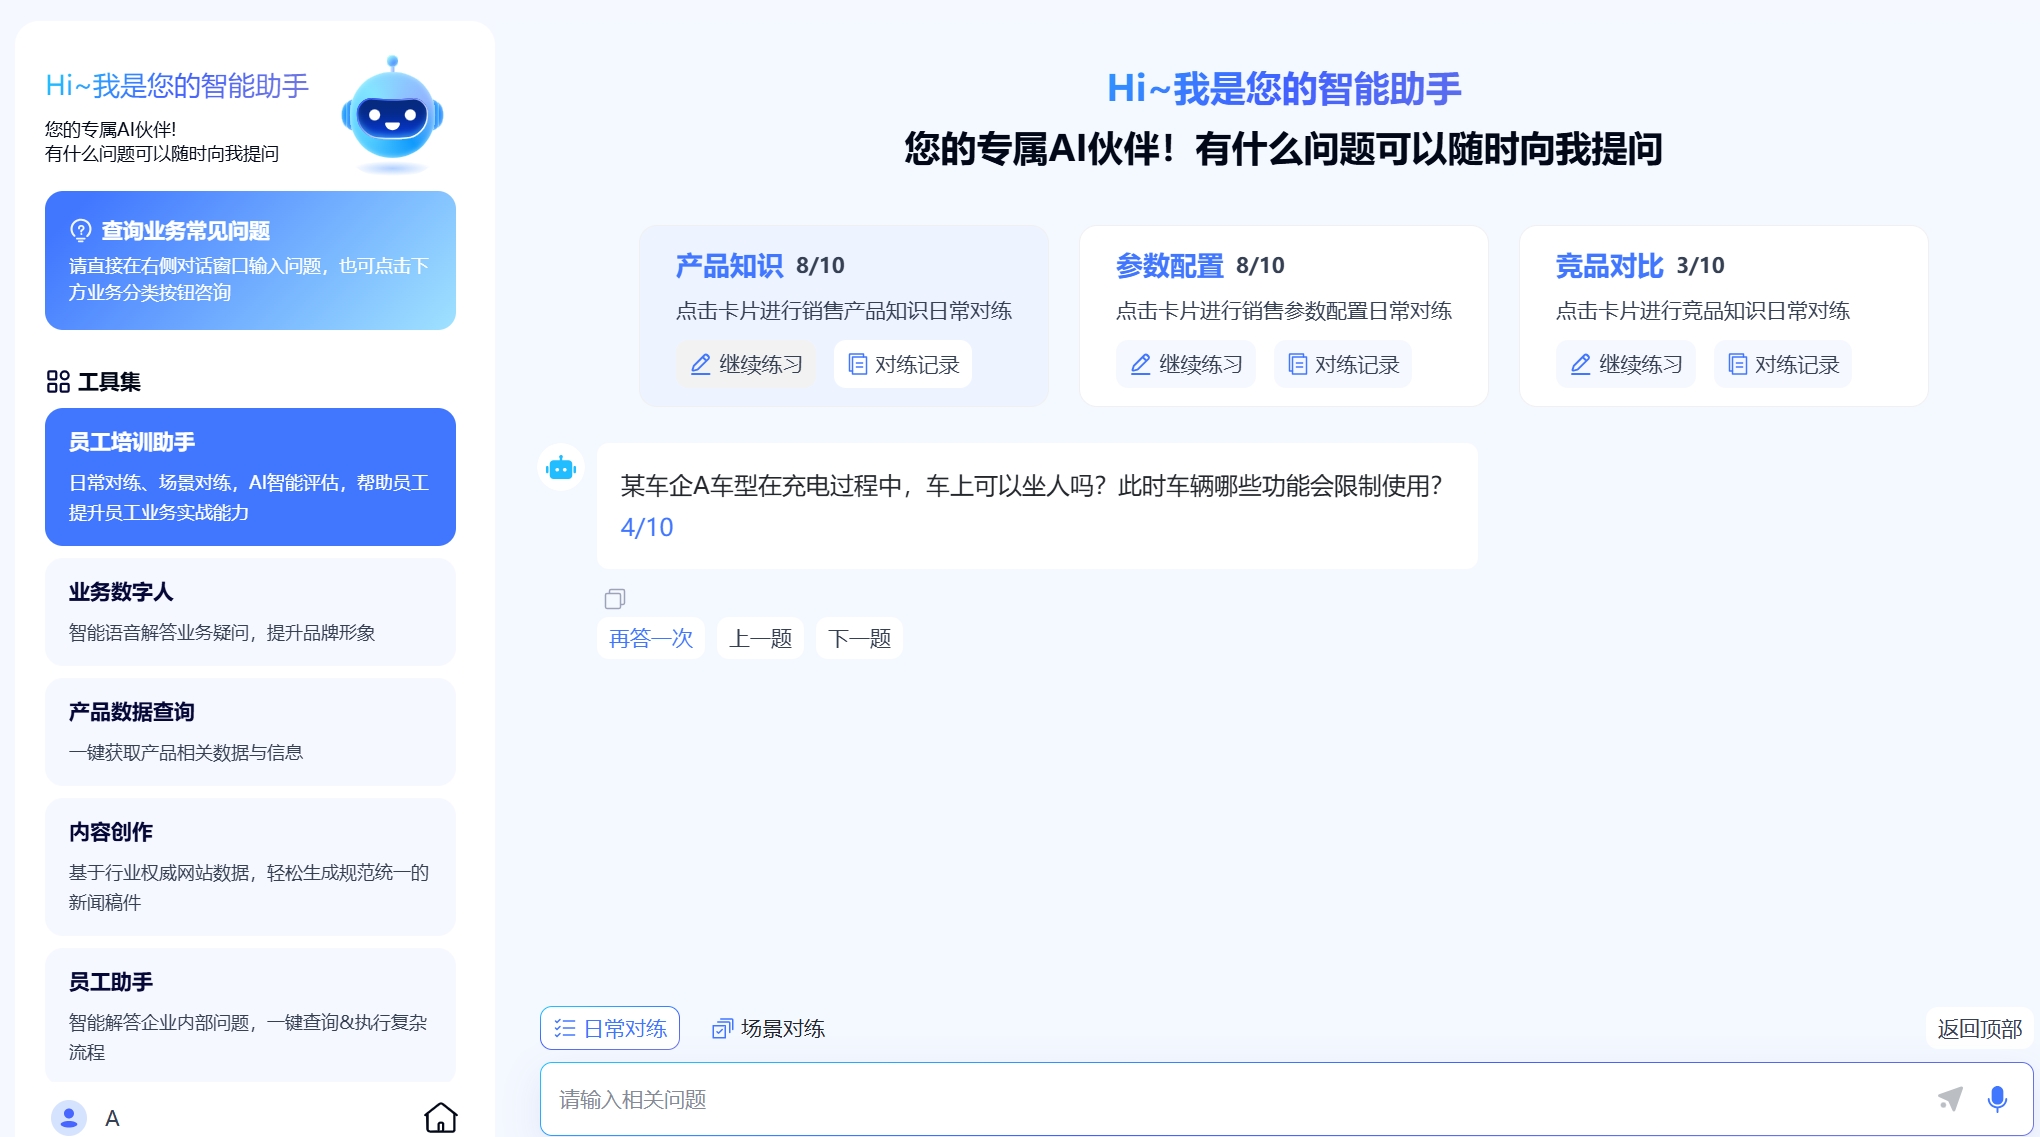Click 返回顶部 link
2040x1137 pixels.
[1979, 1028]
